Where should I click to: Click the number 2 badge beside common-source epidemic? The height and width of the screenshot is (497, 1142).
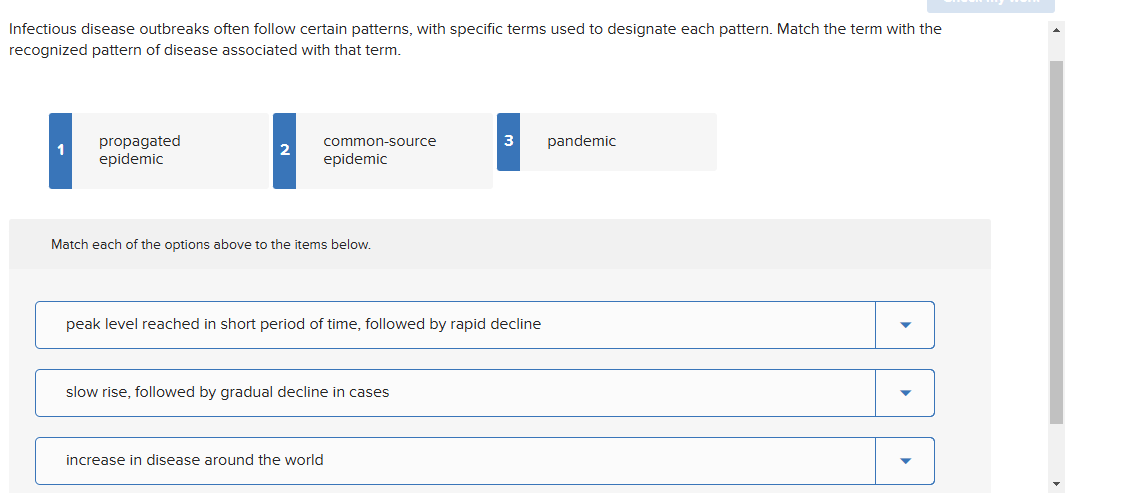click(x=284, y=151)
